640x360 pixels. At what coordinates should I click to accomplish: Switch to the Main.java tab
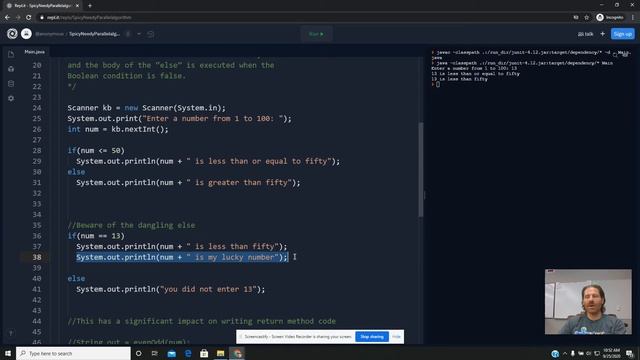pyautogui.click(x=35, y=52)
